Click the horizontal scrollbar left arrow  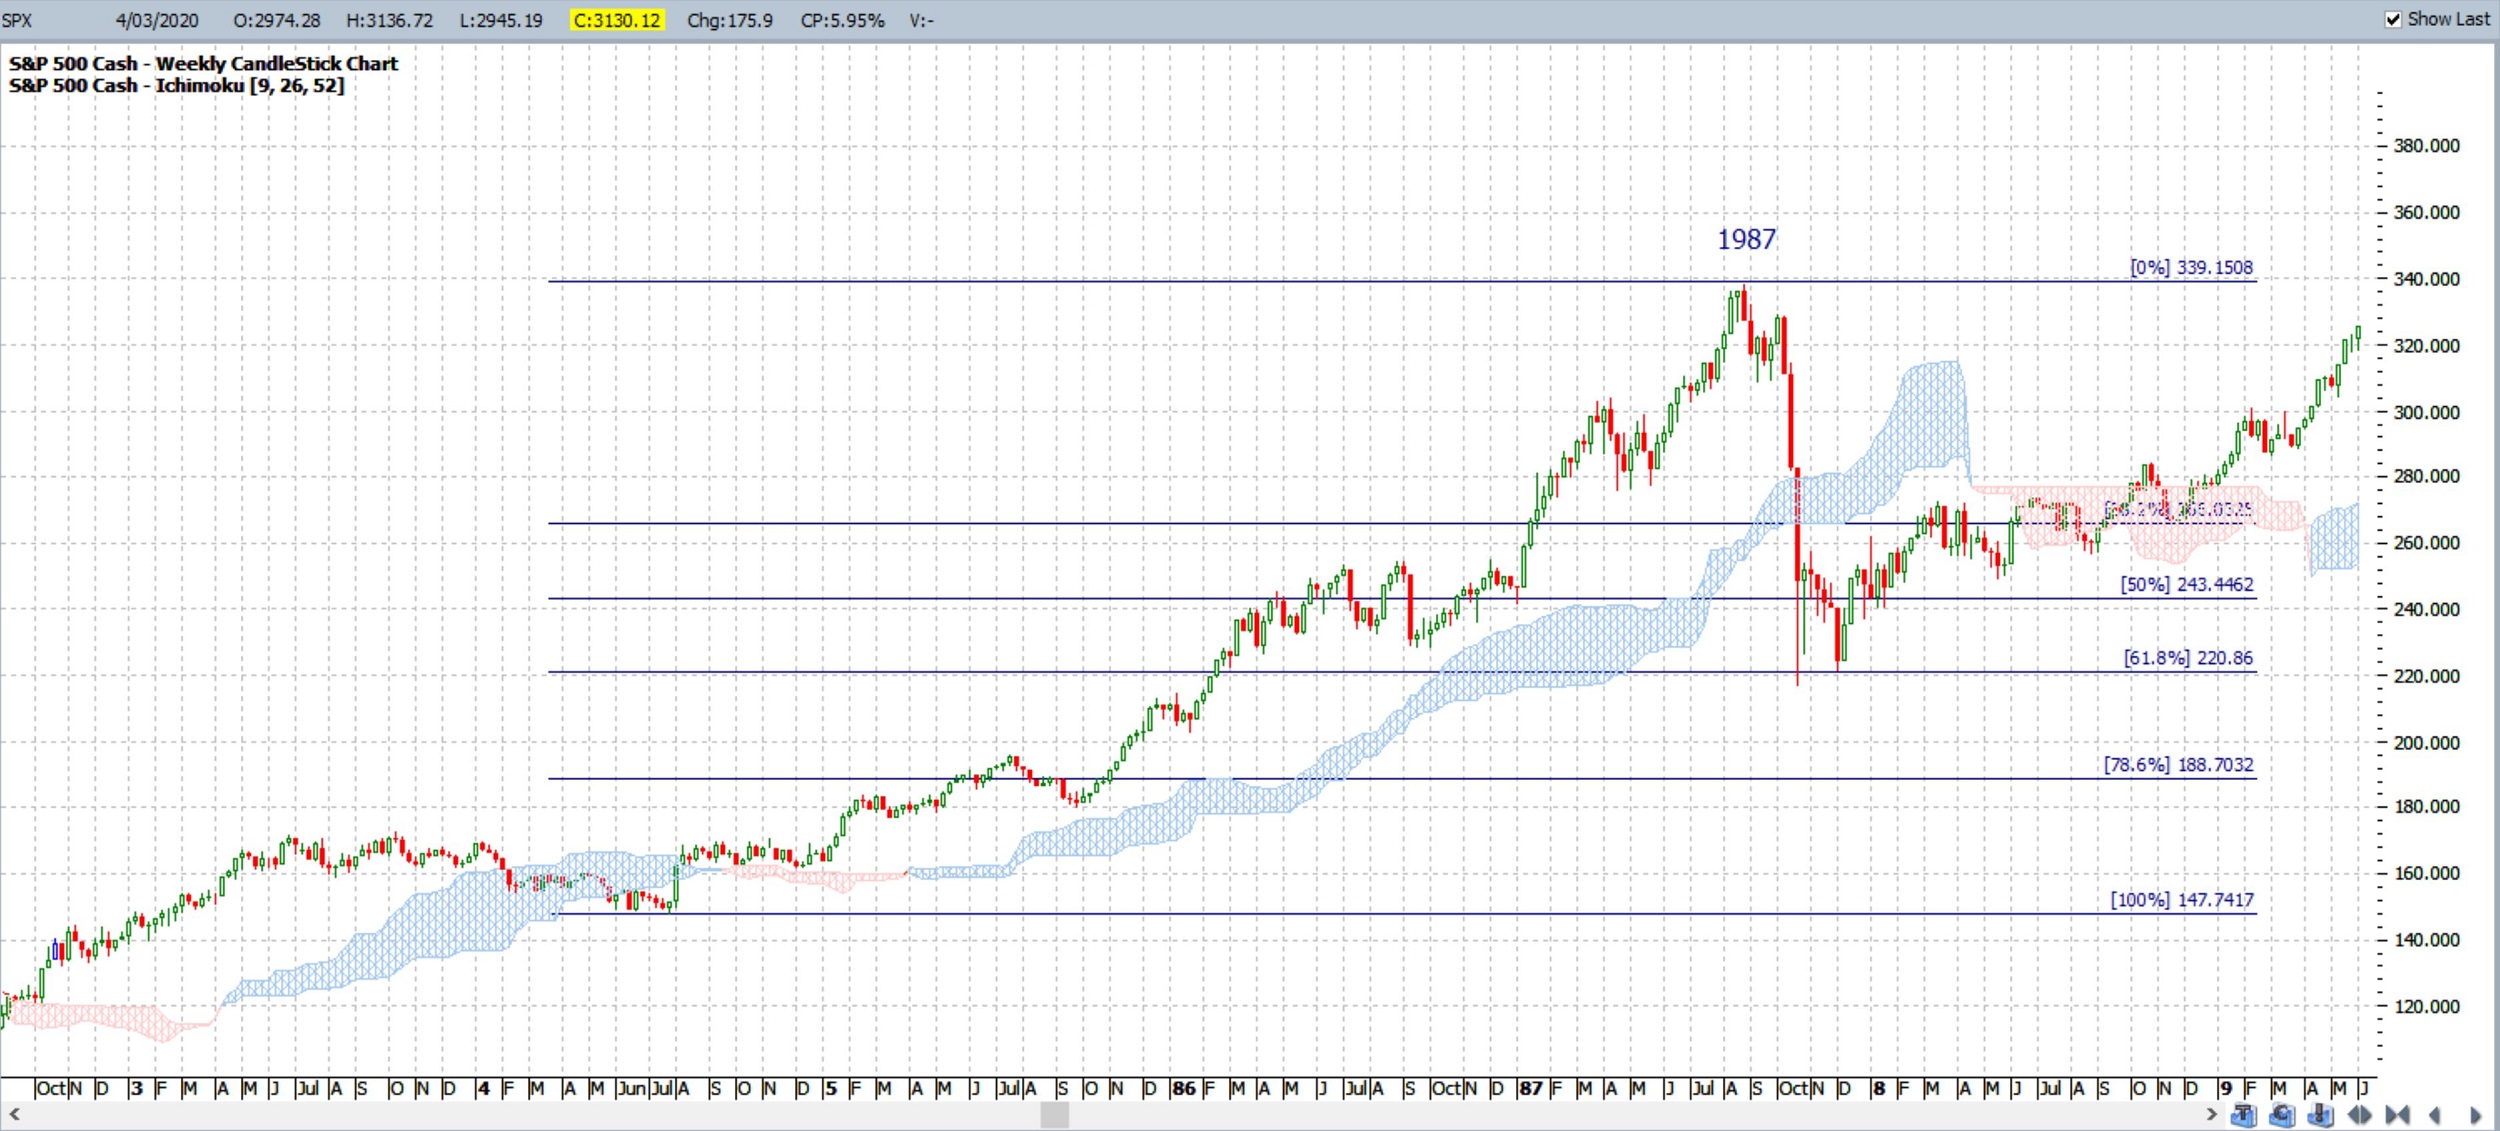(14, 1114)
